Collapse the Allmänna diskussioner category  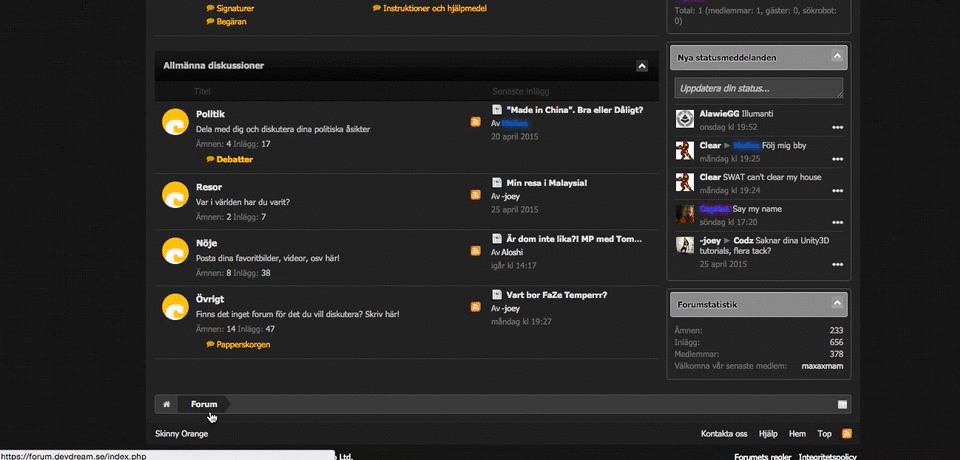(x=642, y=66)
